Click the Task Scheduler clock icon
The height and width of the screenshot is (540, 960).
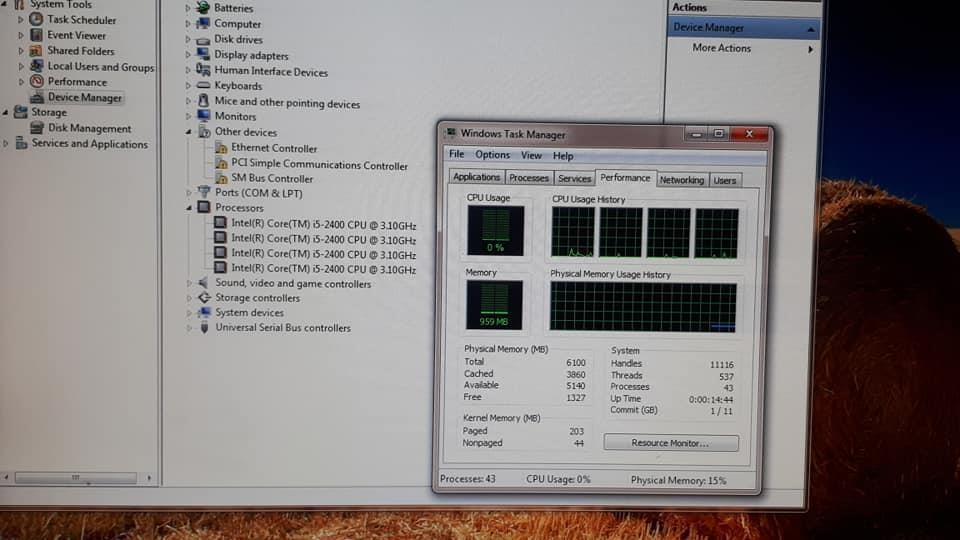[36, 20]
